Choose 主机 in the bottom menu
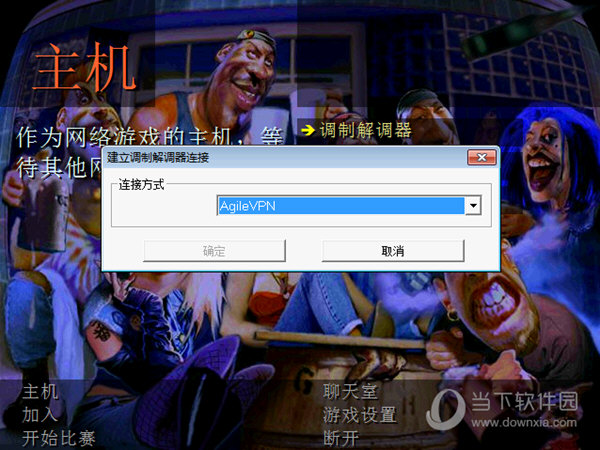The width and height of the screenshot is (600, 450). click(x=41, y=392)
